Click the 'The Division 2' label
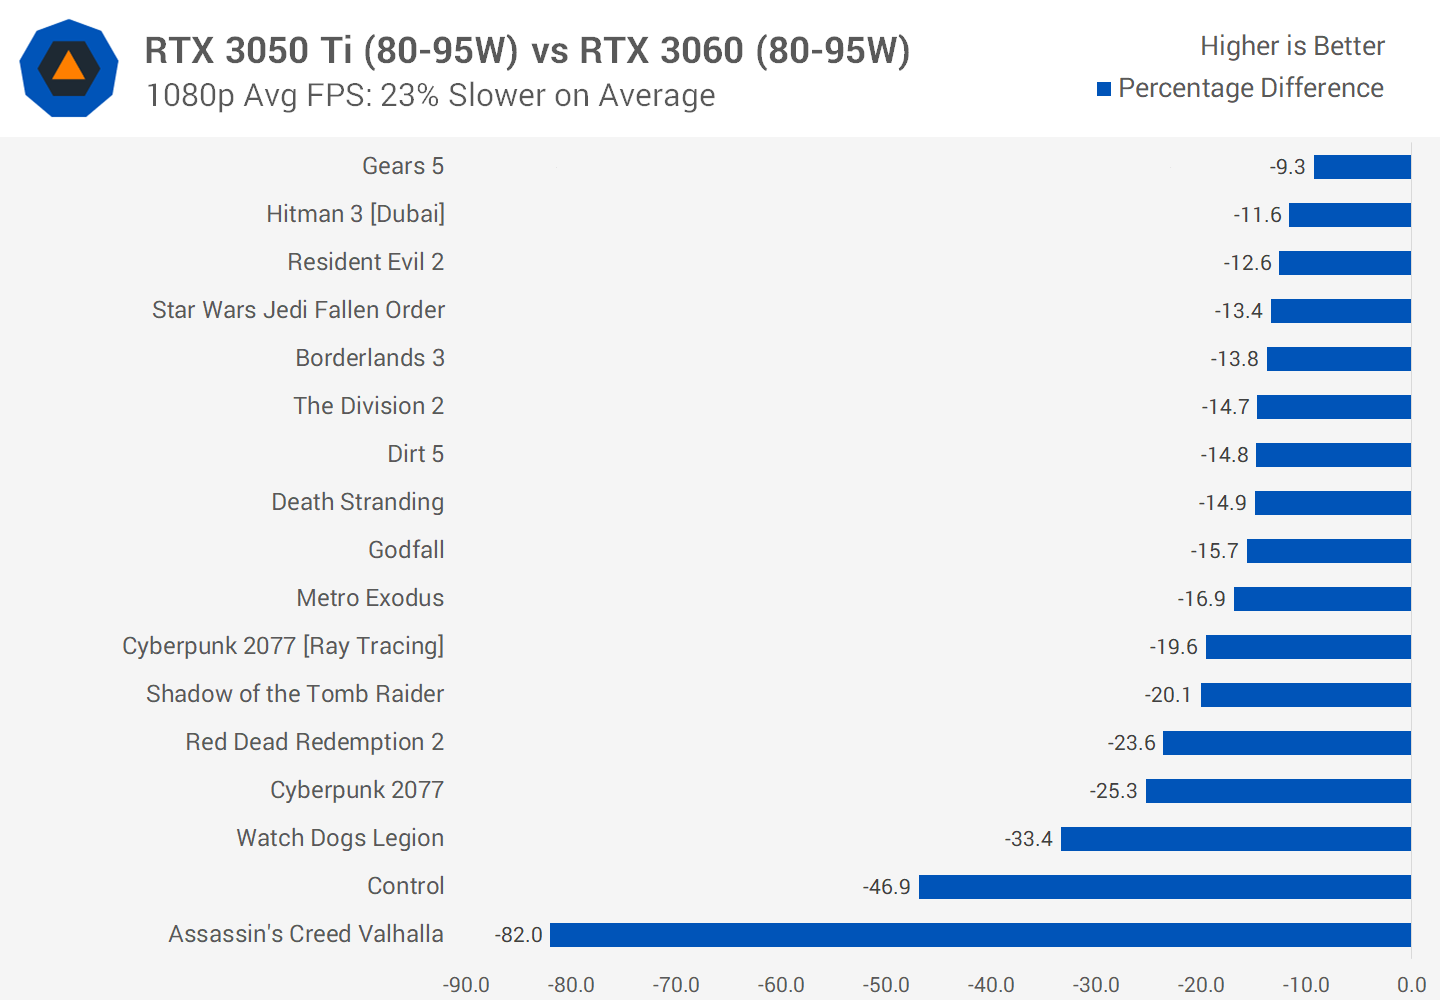 369,406
